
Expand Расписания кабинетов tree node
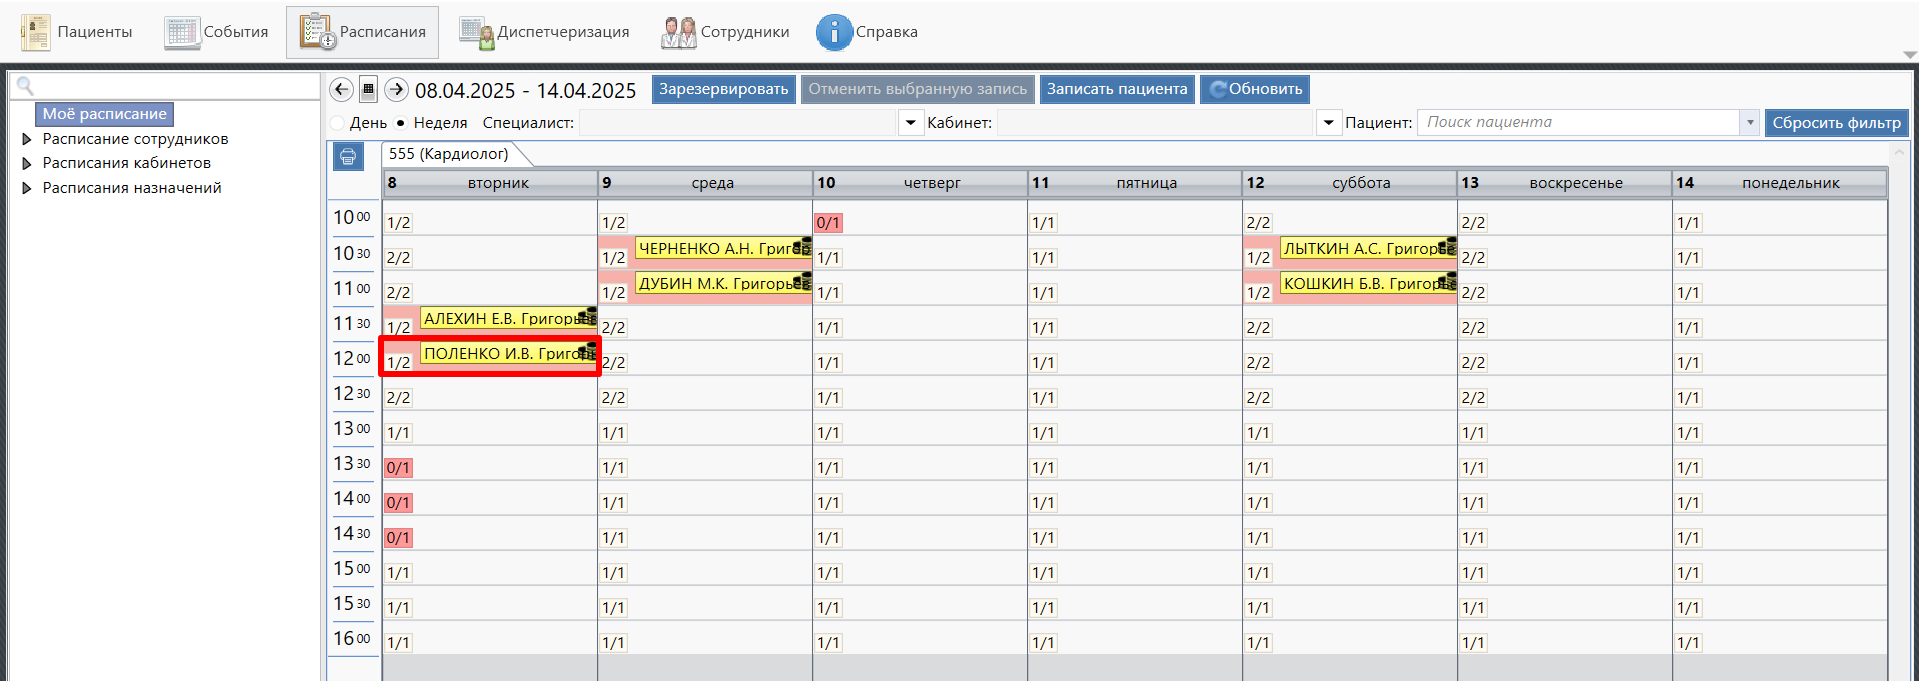[27, 163]
